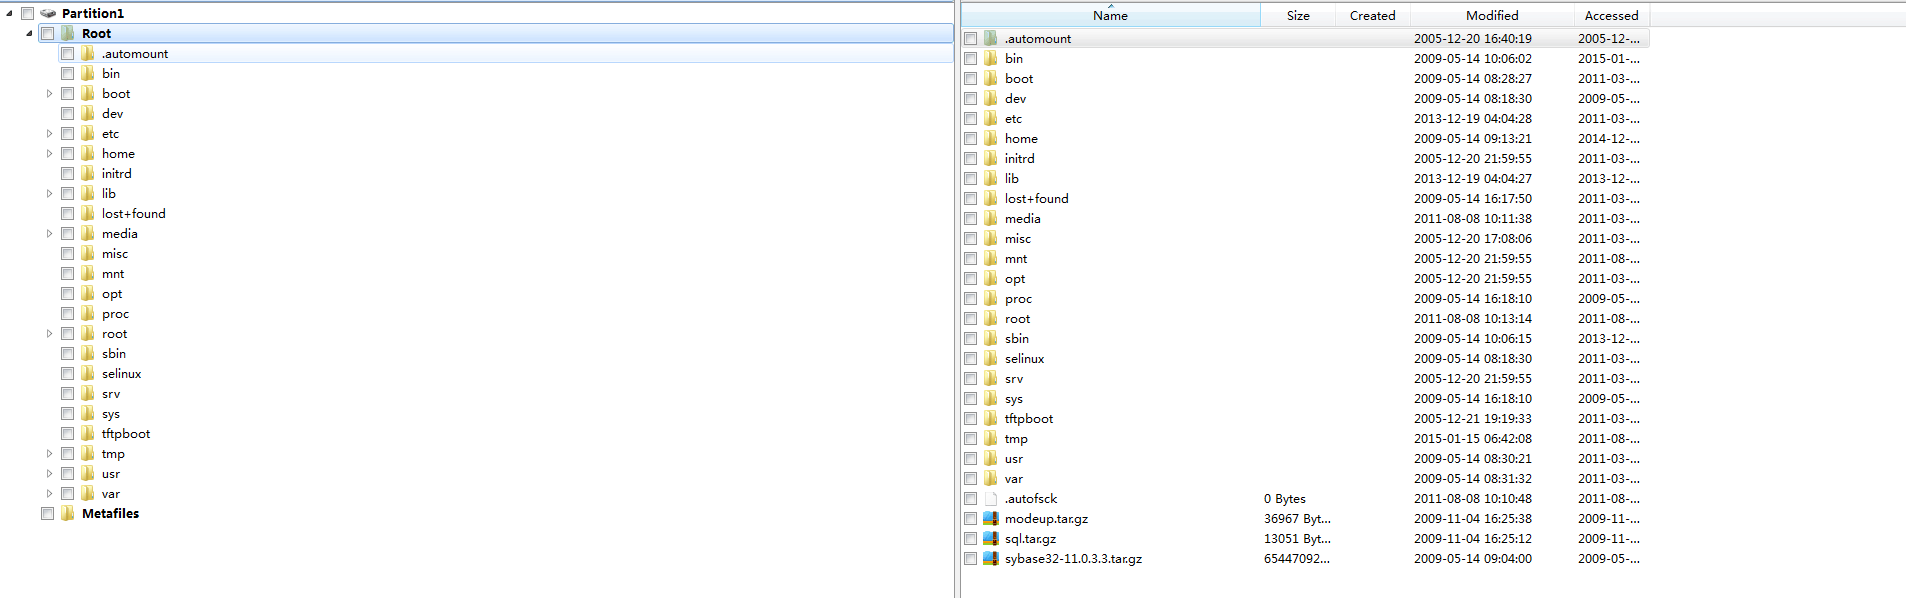Viewport: 1906px width, 598px height.
Task: Expand the tmp folder node
Action: 49,453
